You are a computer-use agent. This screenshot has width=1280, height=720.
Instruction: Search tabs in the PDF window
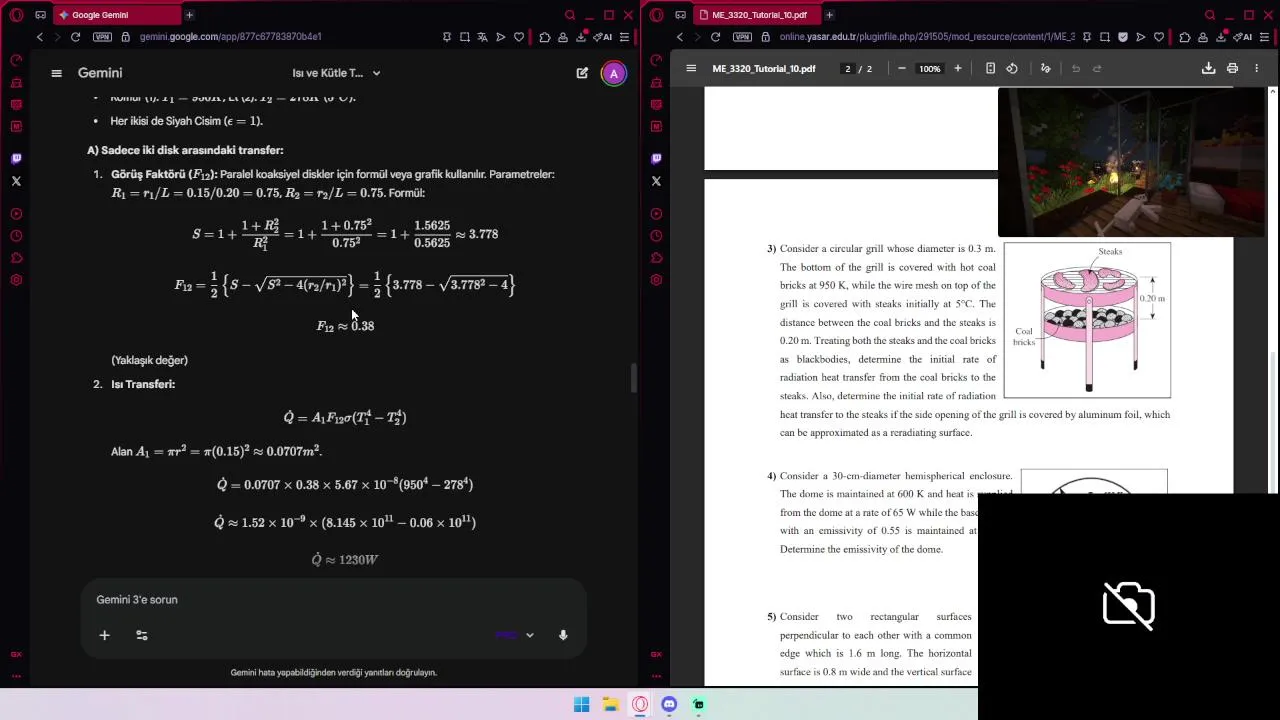(x=1210, y=15)
